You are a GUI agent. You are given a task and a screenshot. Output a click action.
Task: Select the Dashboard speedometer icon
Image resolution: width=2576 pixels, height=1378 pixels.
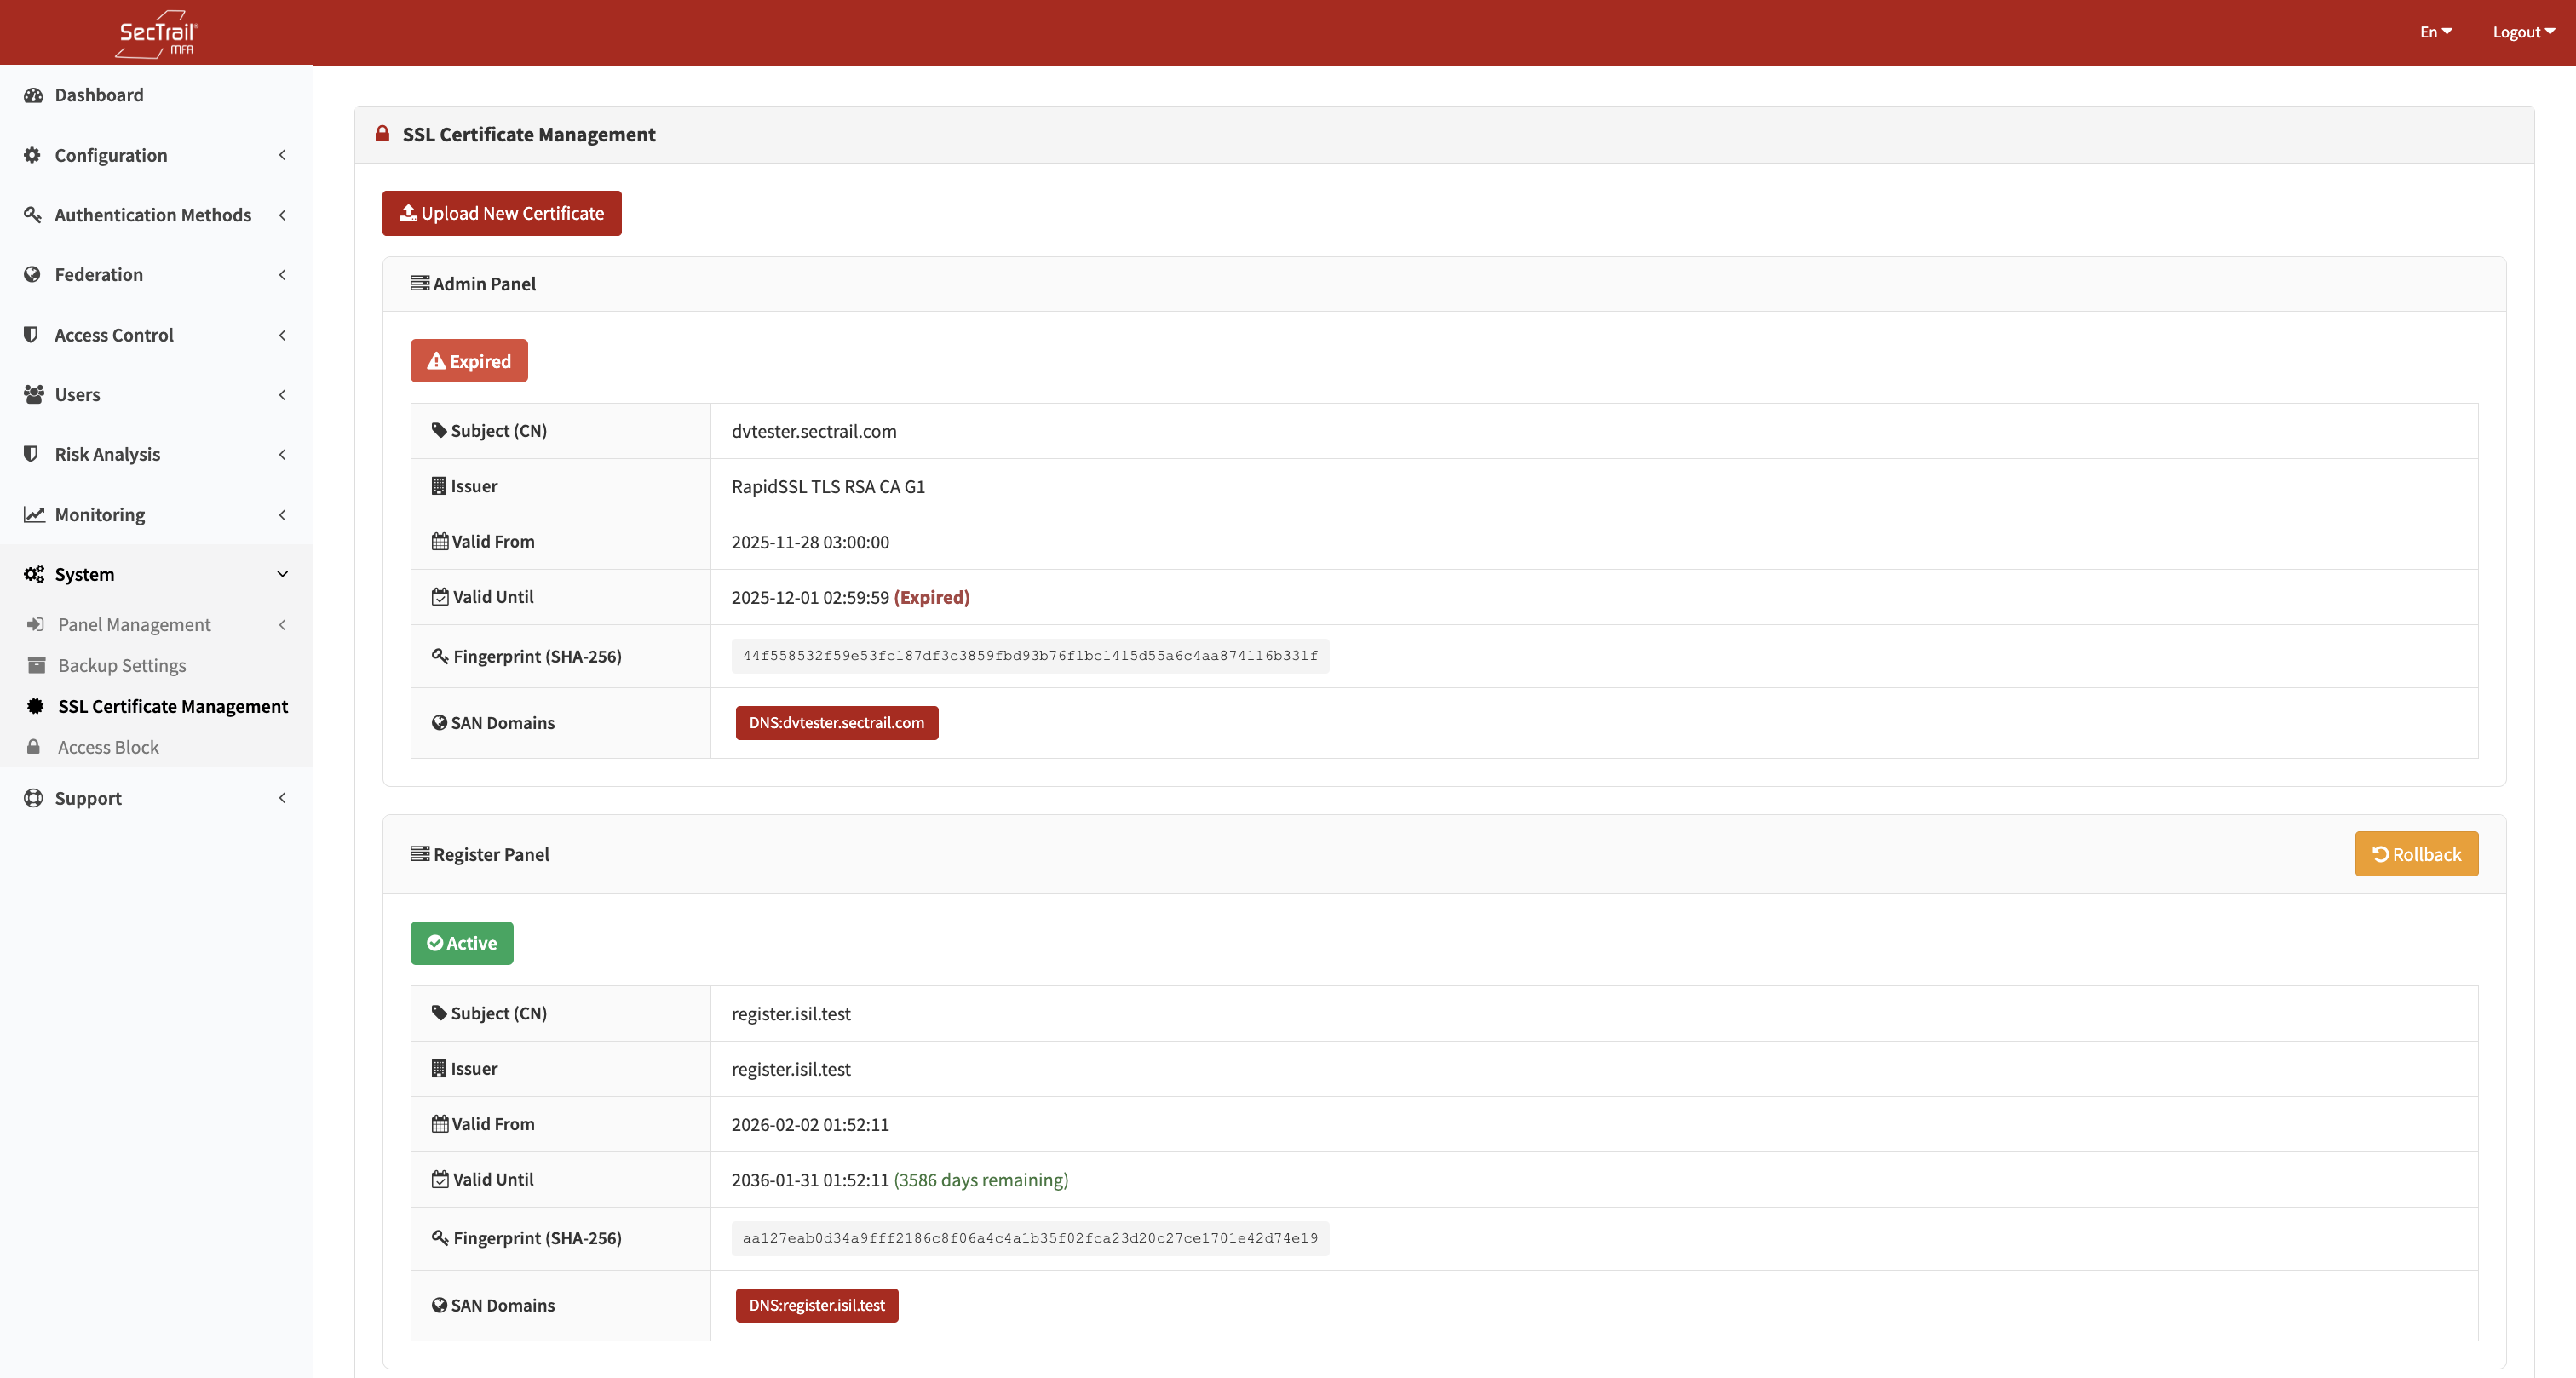click(33, 94)
